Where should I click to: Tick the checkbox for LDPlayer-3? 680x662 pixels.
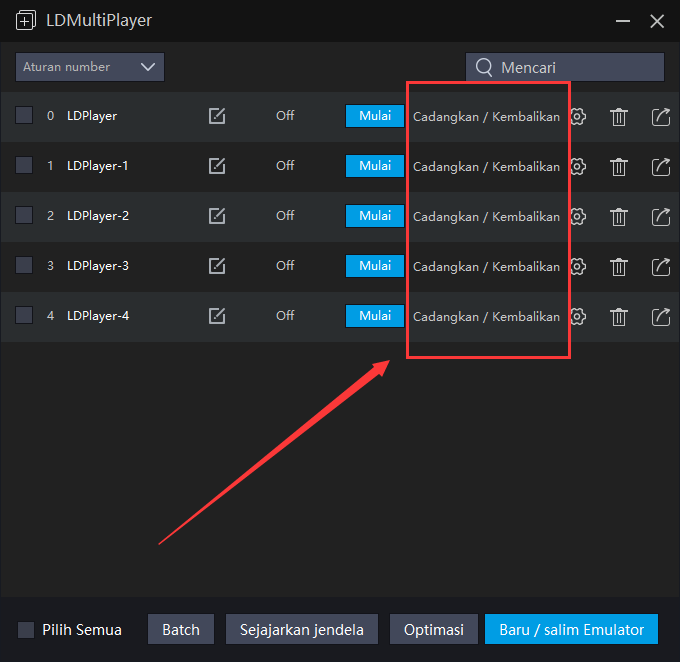(x=24, y=265)
